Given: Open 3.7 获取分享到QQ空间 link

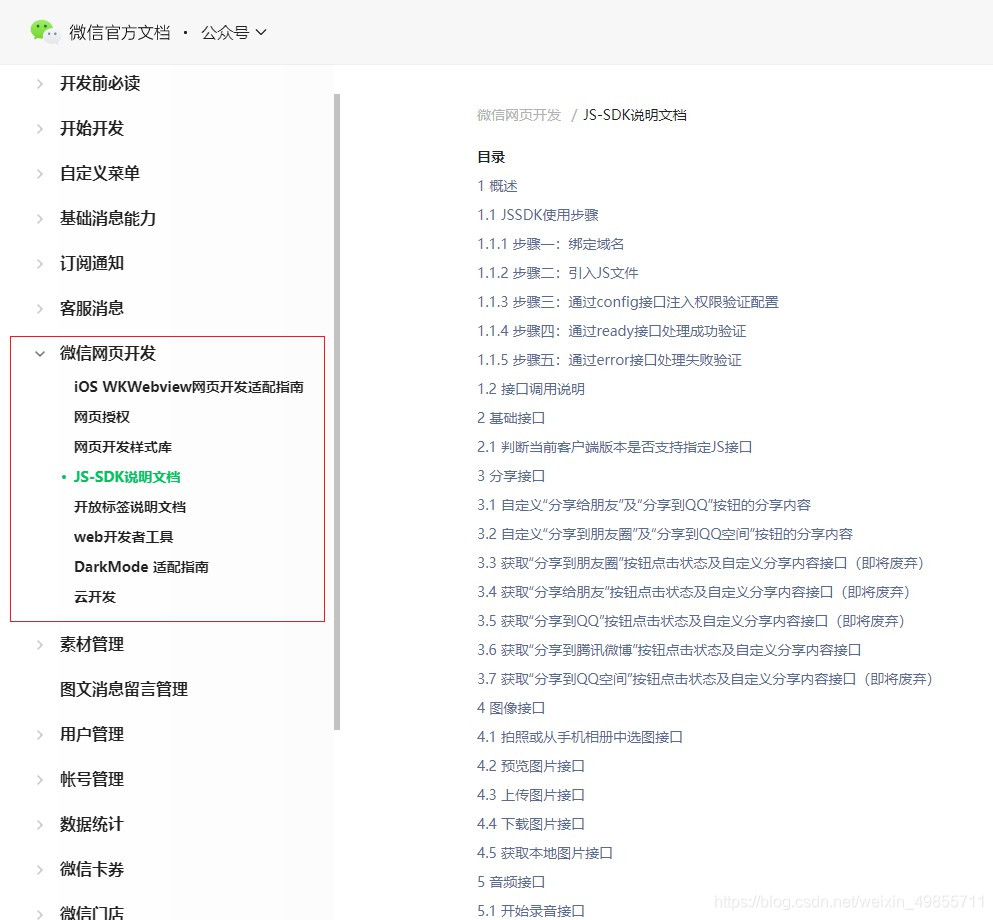Looking at the screenshot, I should (x=705, y=679).
